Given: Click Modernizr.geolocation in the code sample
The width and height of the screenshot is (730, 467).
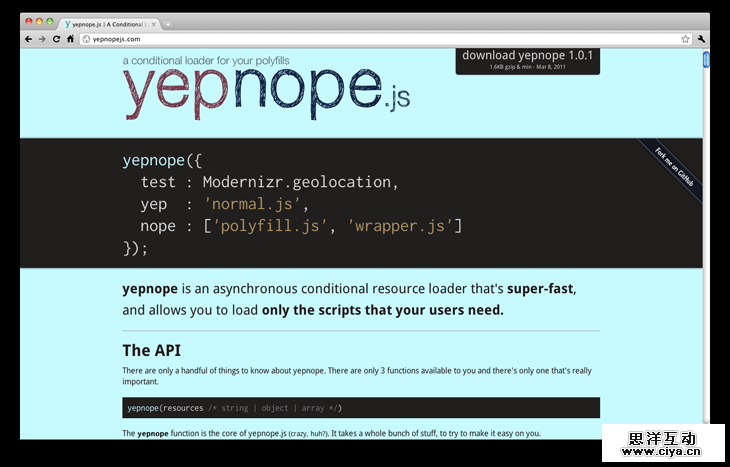Looking at the screenshot, I should pos(297,182).
